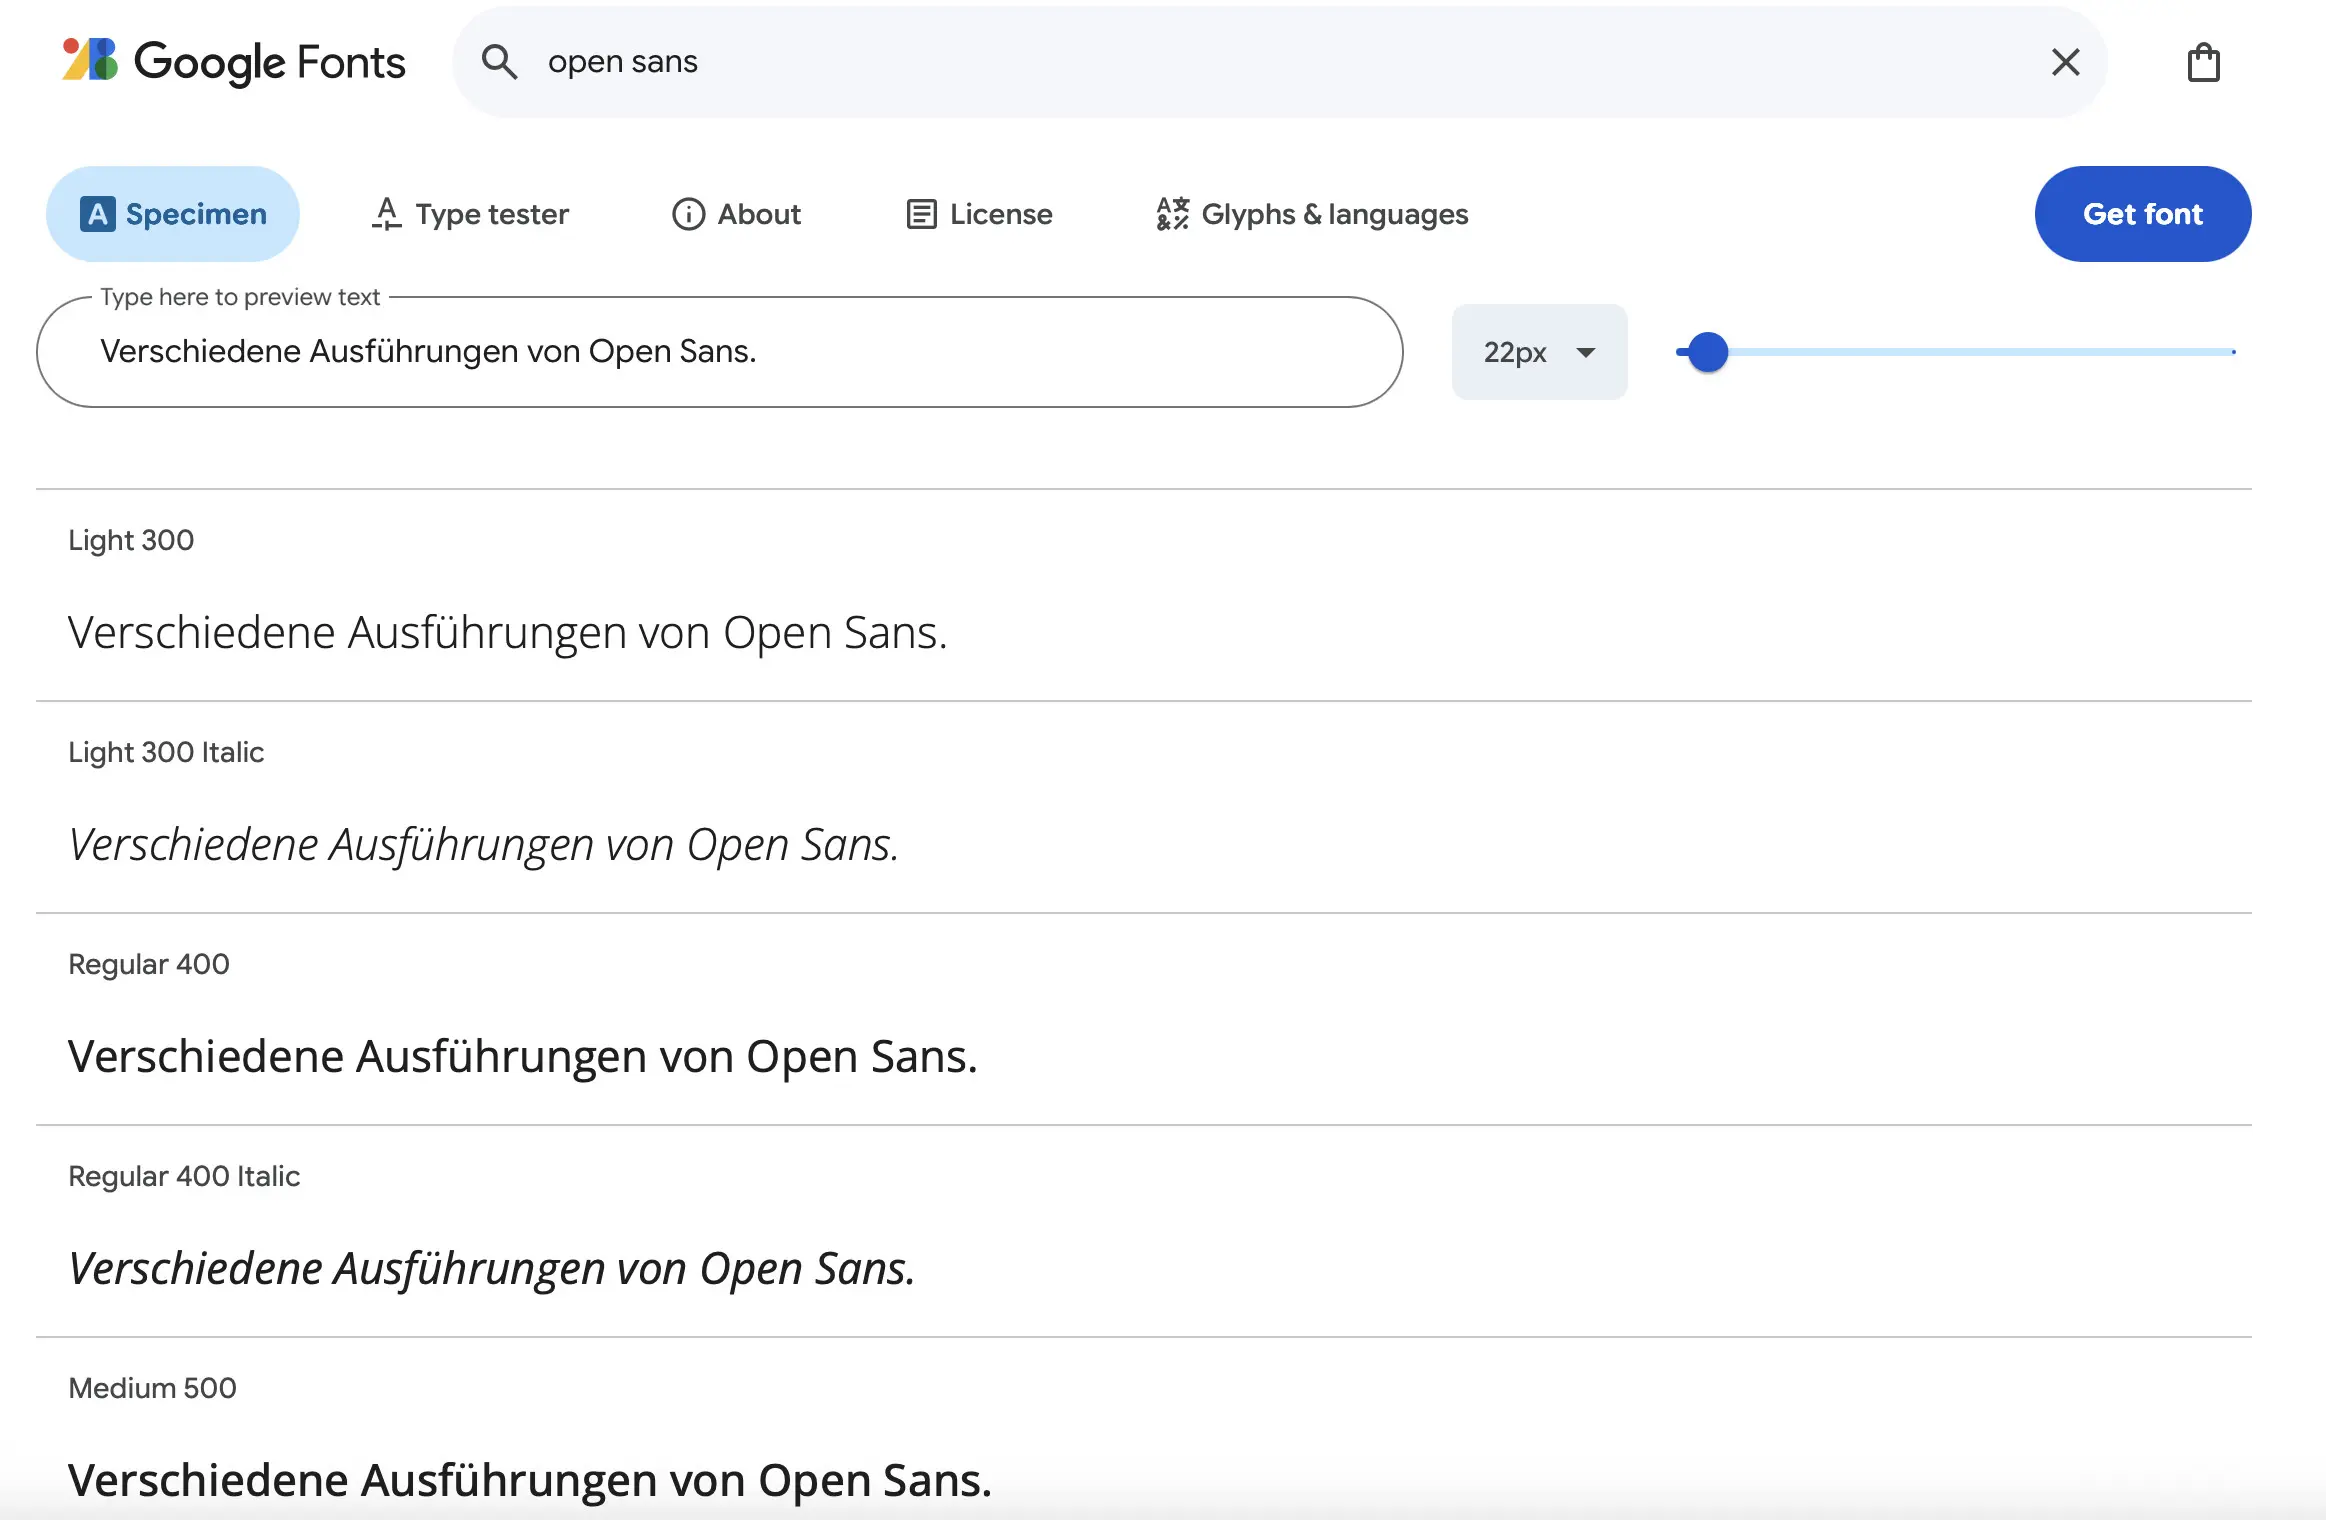Image resolution: width=2326 pixels, height=1520 pixels.
Task: Click the About info icon
Action: (x=688, y=213)
